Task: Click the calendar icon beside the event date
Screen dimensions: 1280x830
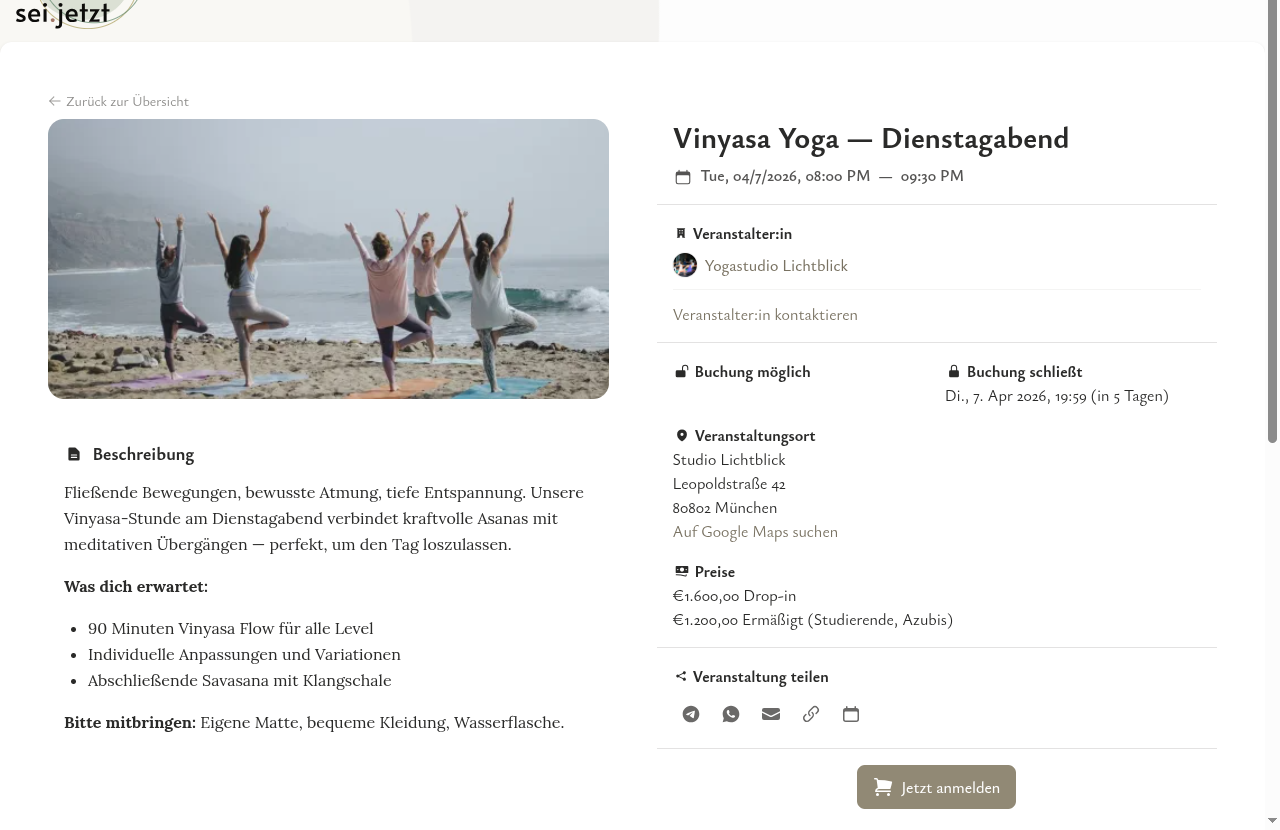Action: pyautogui.click(x=682, y=176)
